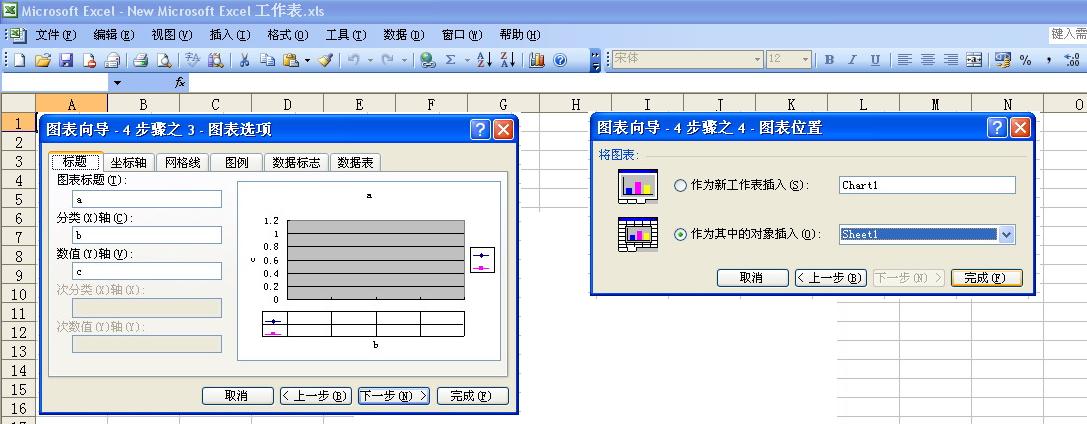This screenshot has width=1087, height=424.
Task: Toggle Italic formatting
Action: click(x=852, y=60)
